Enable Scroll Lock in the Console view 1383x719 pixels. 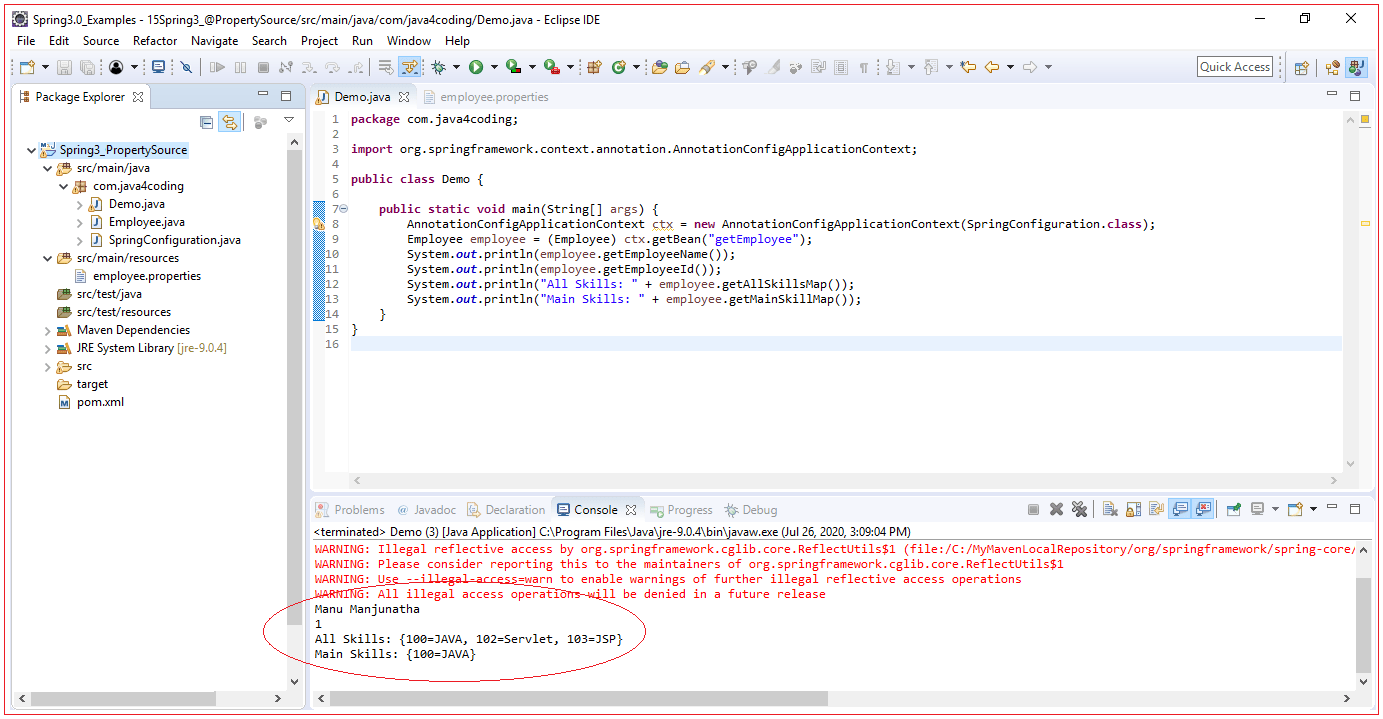click(1133, 509)
